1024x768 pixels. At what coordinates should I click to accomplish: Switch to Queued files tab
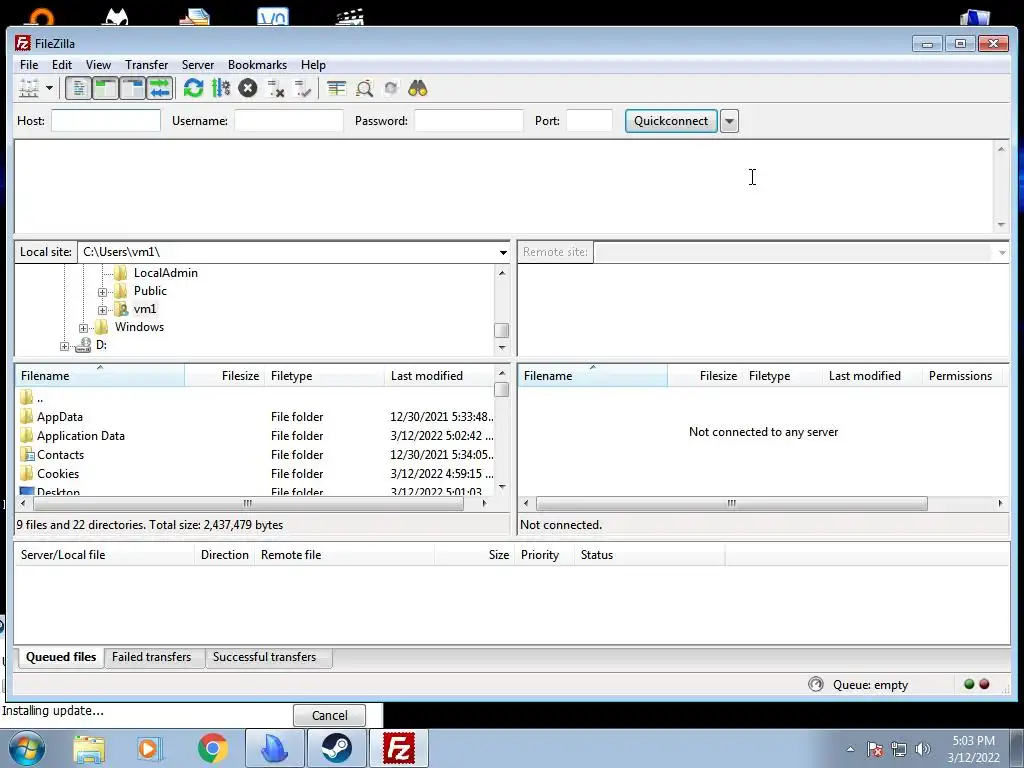[61, 657]
